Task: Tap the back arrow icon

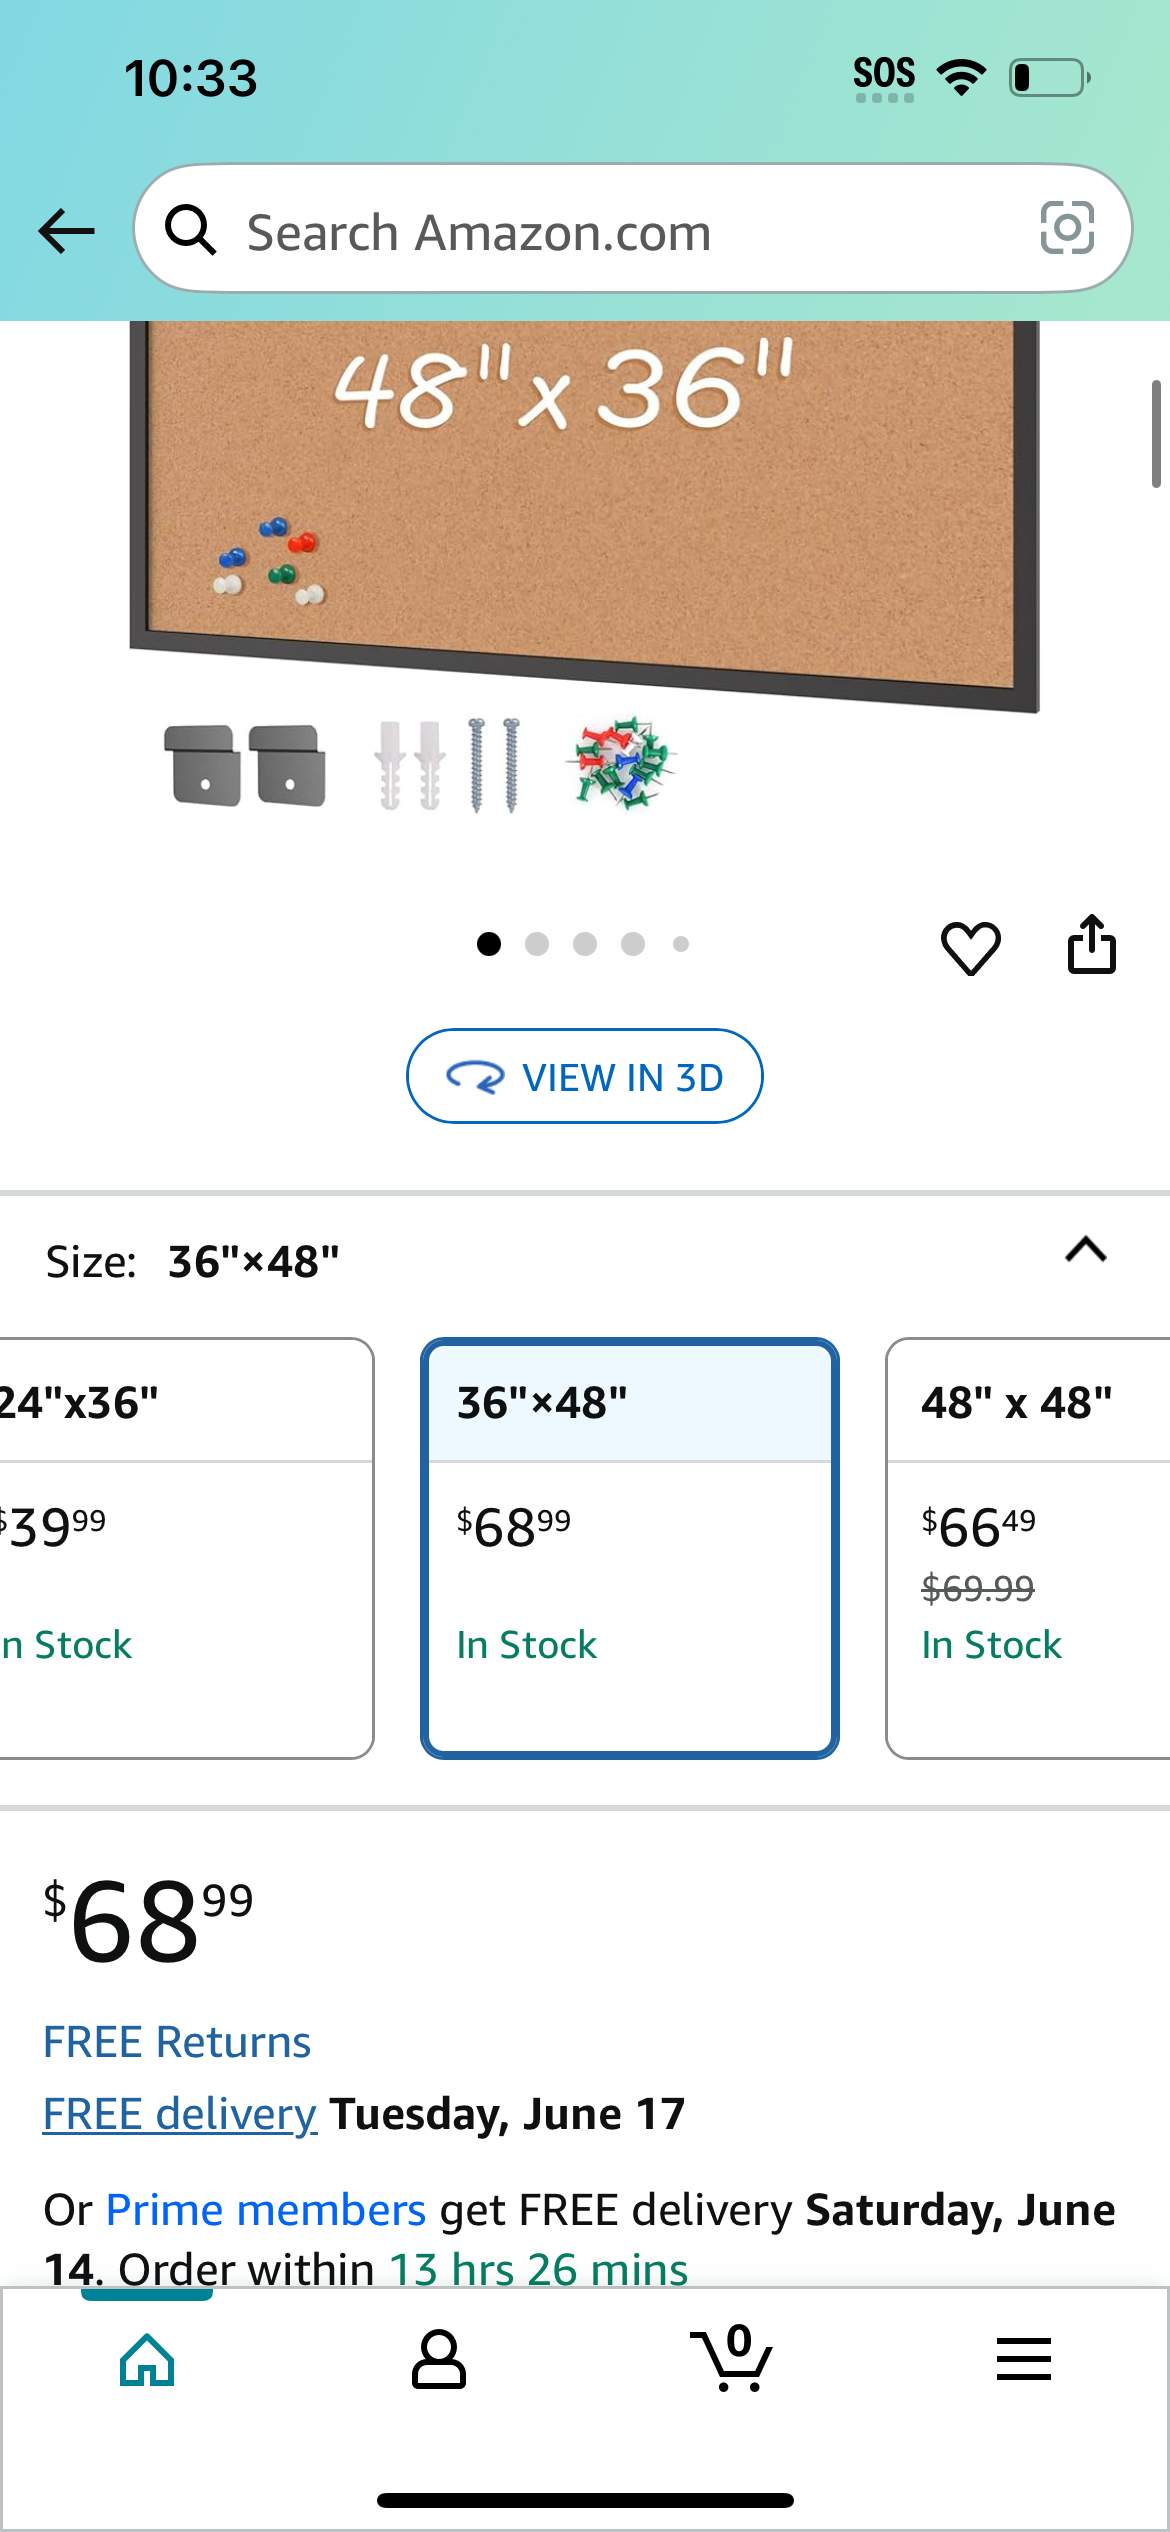Action: click(67, 231)
